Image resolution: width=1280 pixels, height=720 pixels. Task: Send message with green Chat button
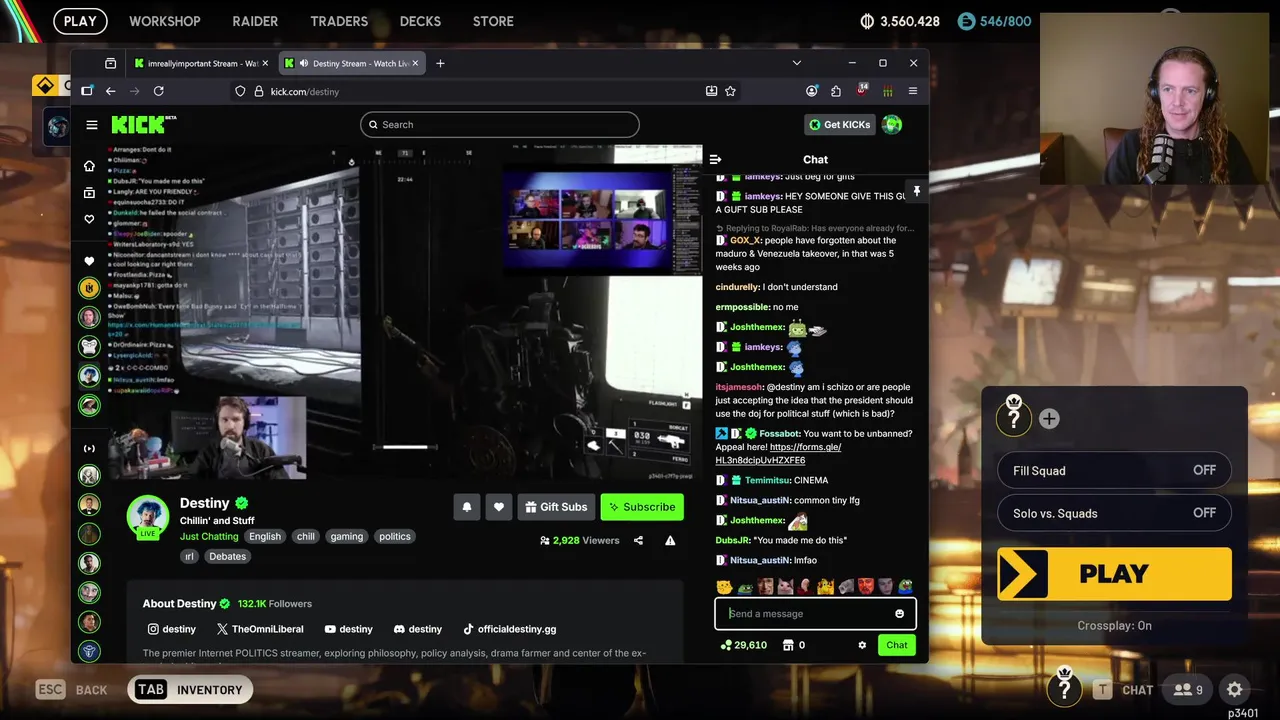(x=897, y=645)
